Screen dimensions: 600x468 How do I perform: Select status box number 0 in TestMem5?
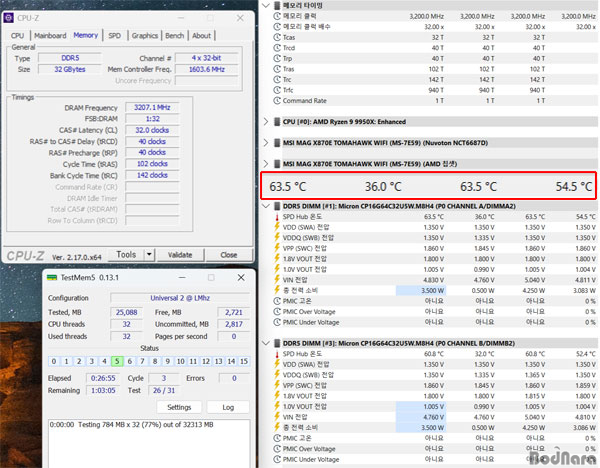click(x=55, y=361)
